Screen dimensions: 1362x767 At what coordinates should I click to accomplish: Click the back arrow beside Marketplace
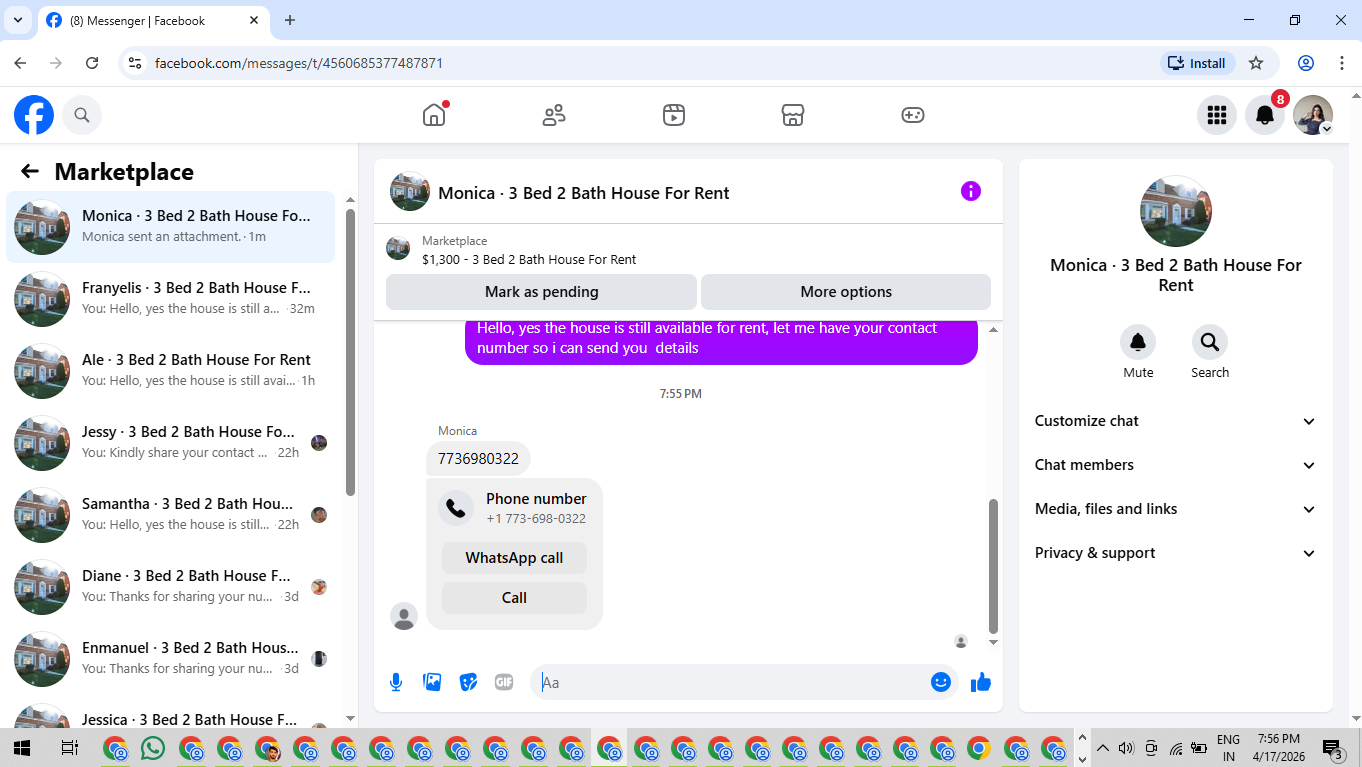pos(30,171)
